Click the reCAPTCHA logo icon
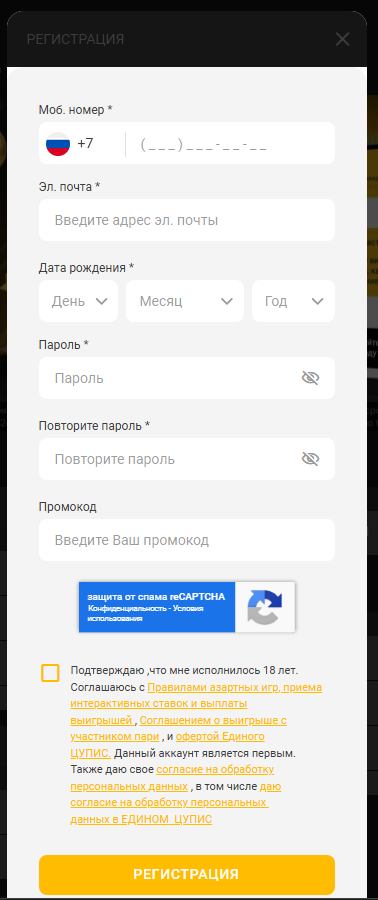Screen dimensions: 378x900 265,607
